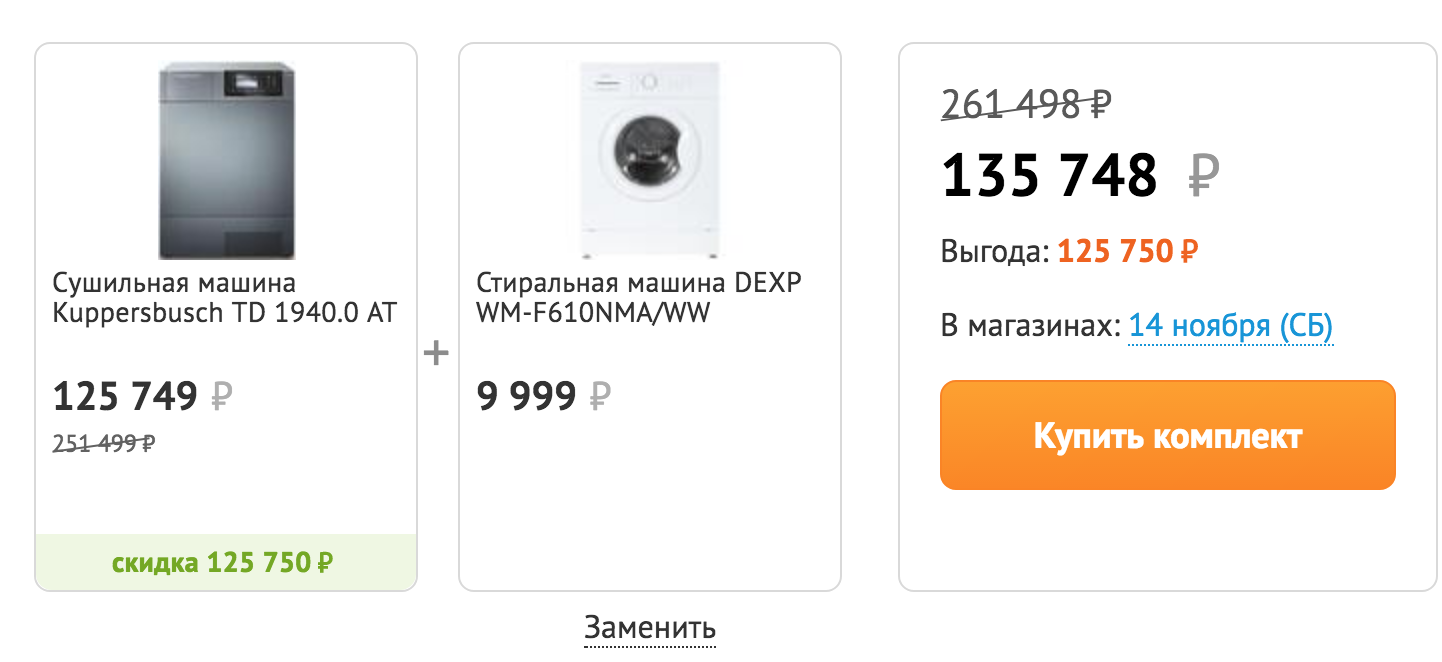The image size is (1442, 662).
Task: Click the orange Выгода amount 125 750 ₽
Action: 1128,251
